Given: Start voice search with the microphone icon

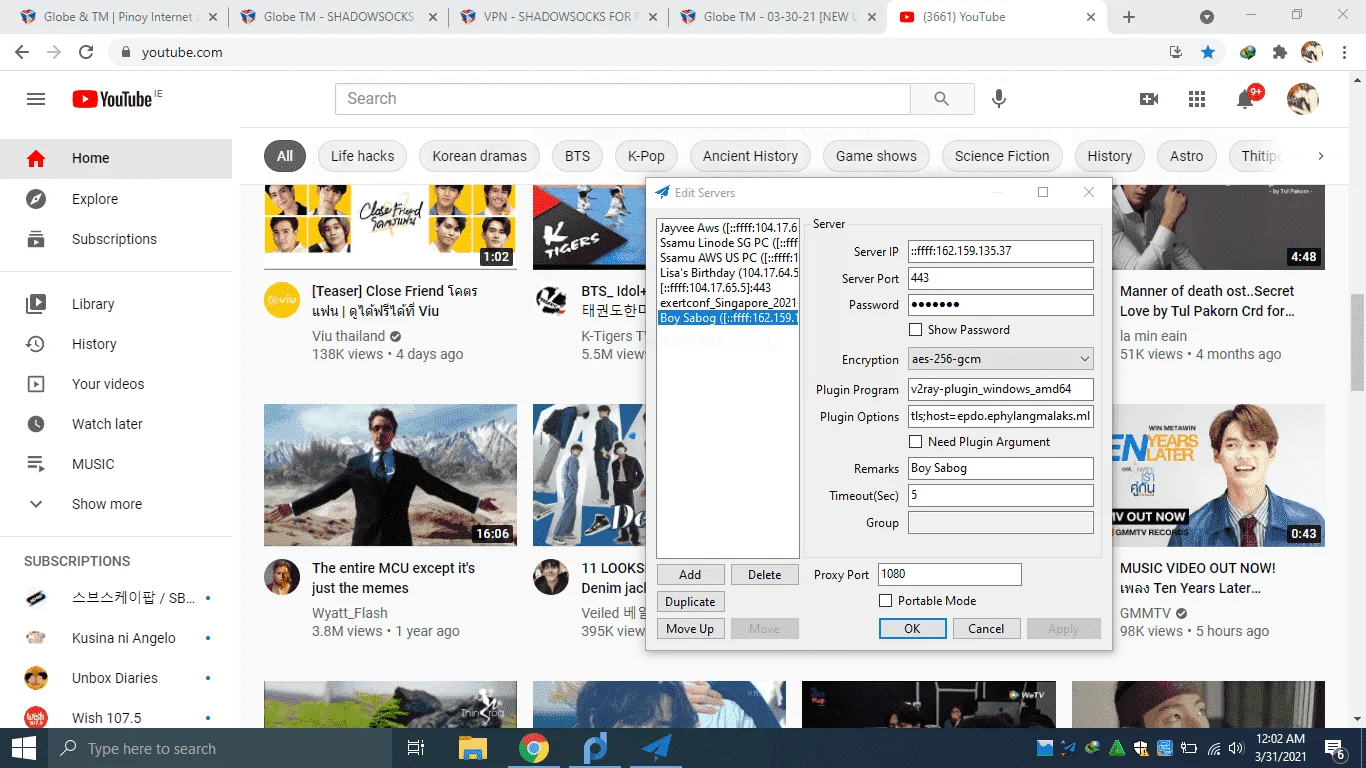Looking at the screenshot, I should (998, 99).
